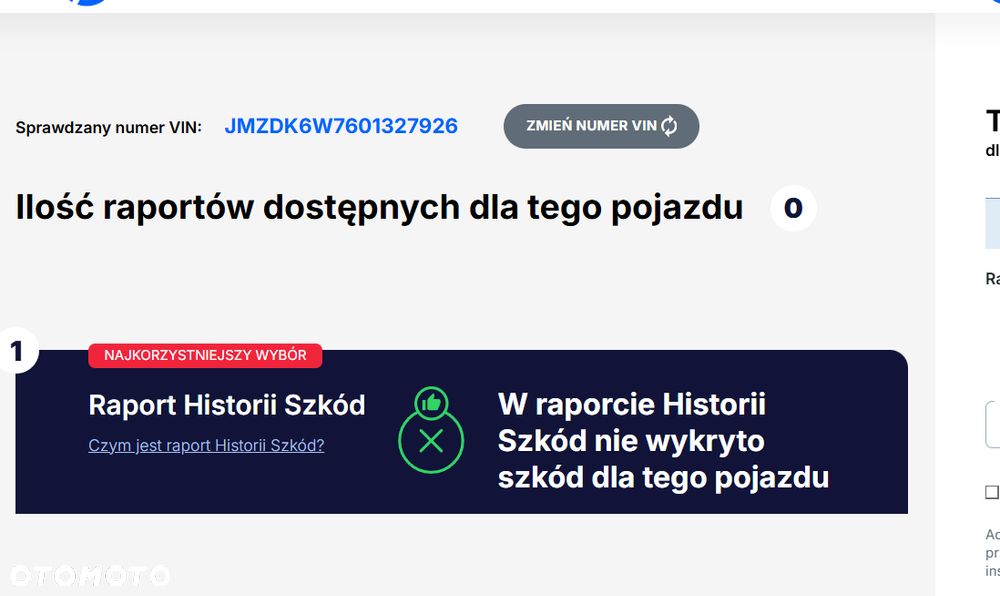The height and width of the screenshot is (596, 1000).
Task: Click the Raport Historii Szkód title
Action: (x=227, y=405)
